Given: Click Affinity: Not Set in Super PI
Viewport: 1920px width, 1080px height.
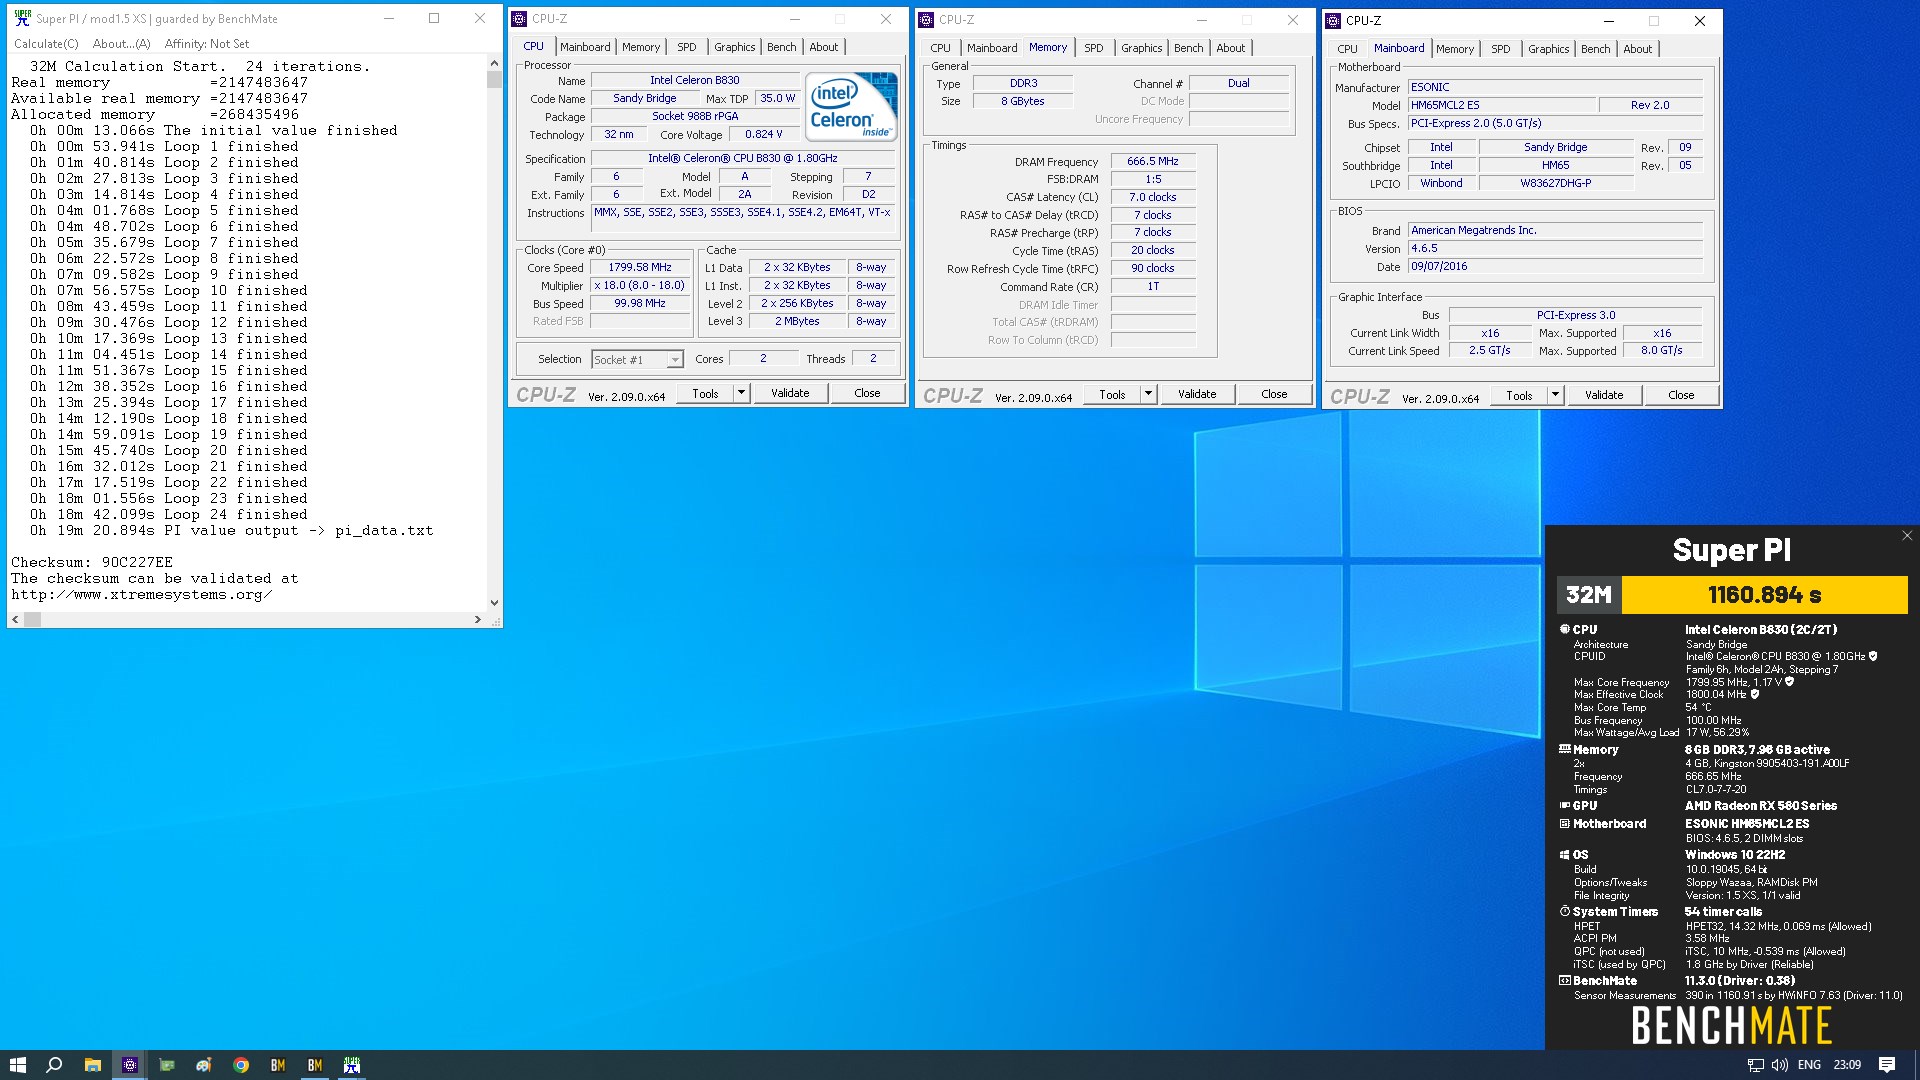Looking at the screenshot, I should (206, 44).
